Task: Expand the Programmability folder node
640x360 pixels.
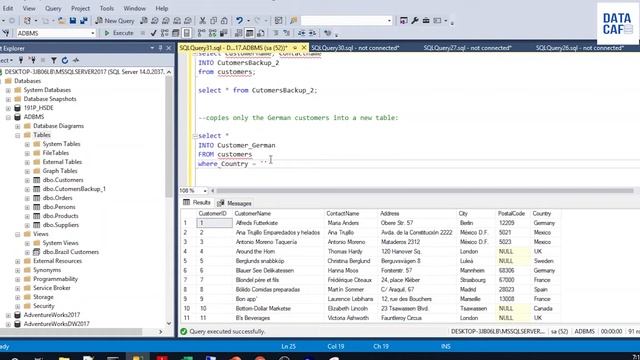Action: (18, 279)
